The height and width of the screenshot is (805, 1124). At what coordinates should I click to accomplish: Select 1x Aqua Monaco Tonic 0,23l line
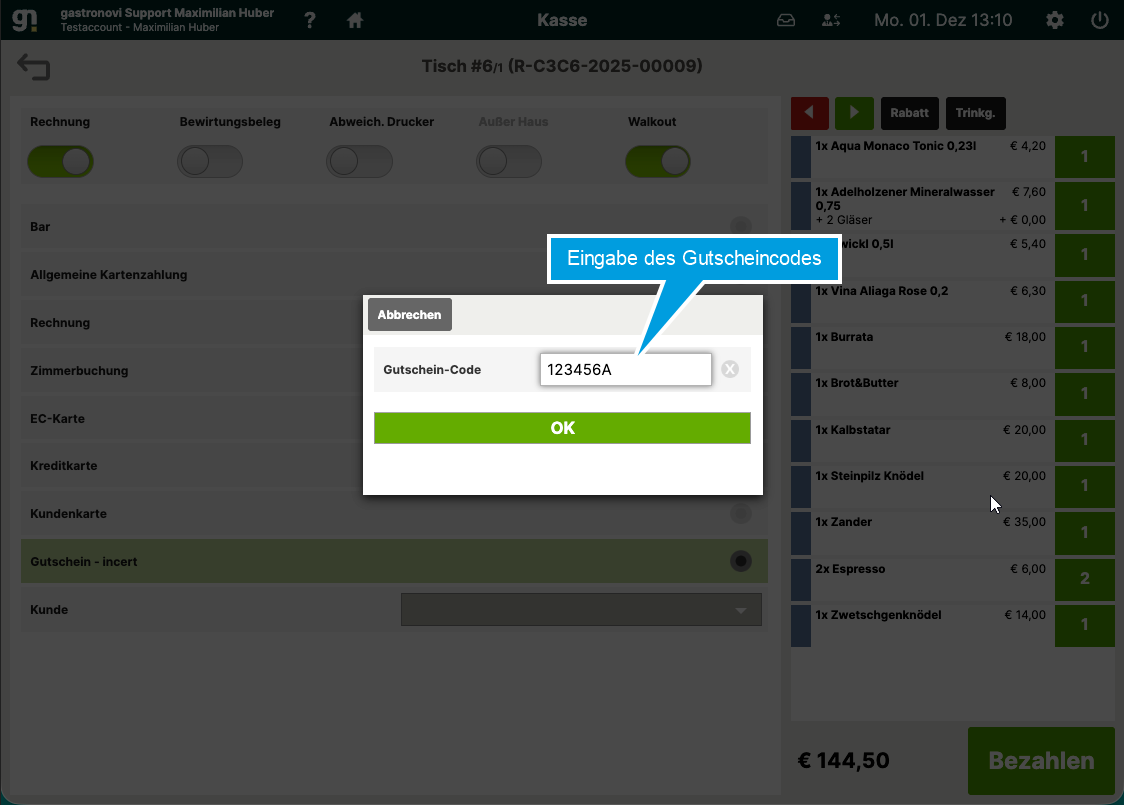click(x=923, y=156)
